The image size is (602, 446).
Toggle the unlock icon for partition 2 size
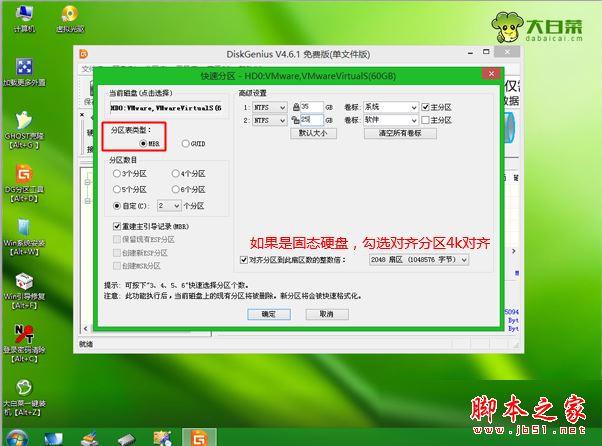295,120
